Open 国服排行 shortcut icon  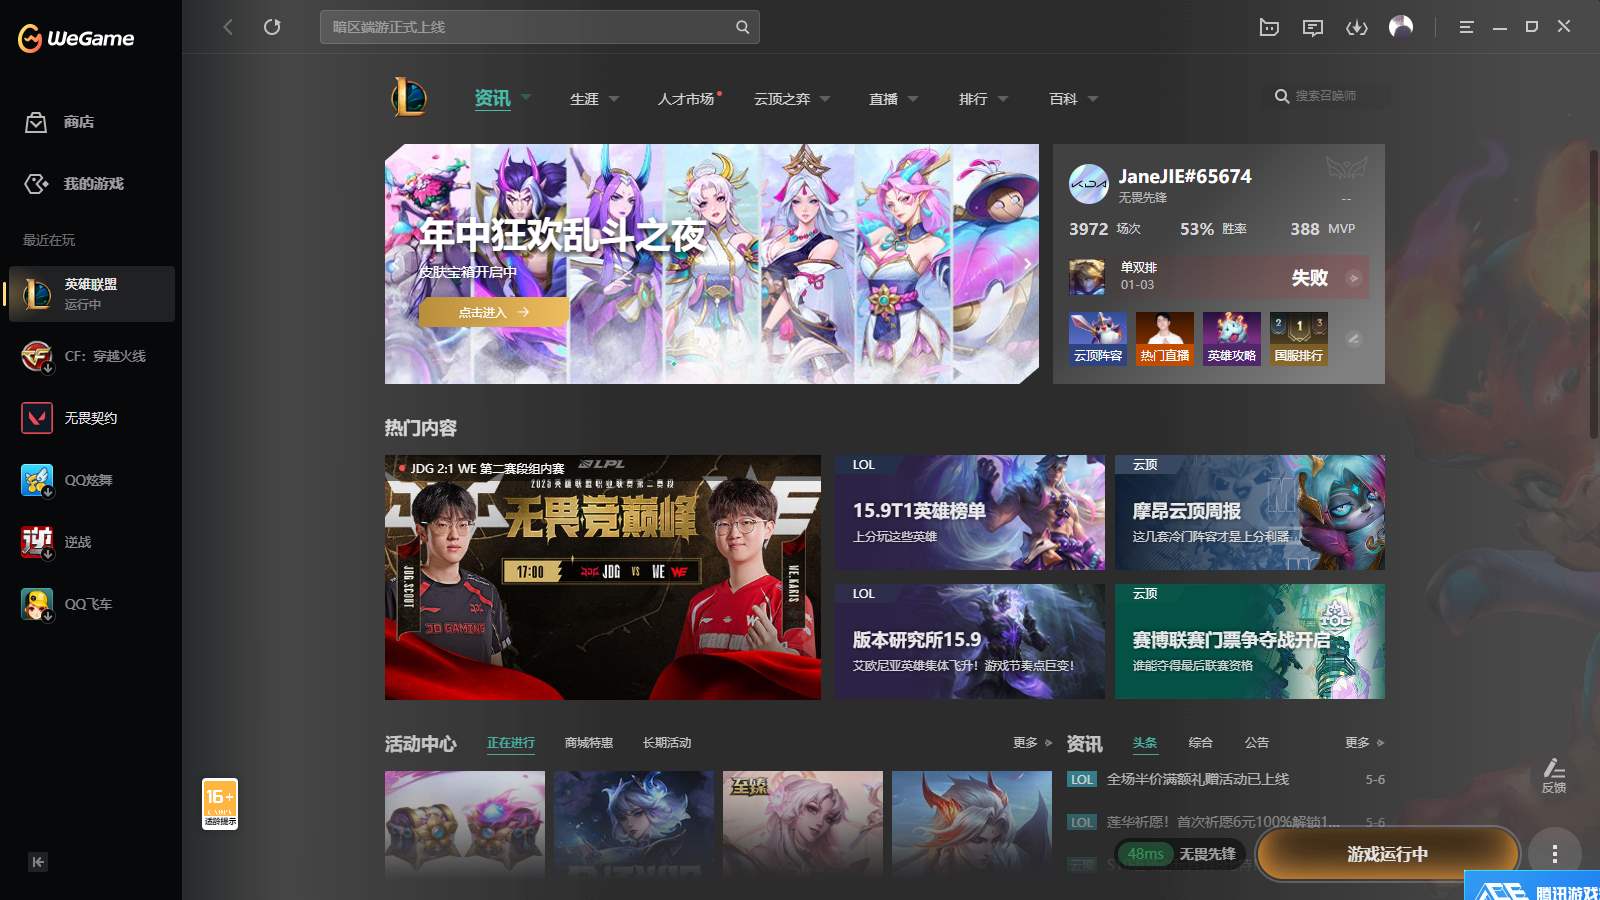pos(1299,338)
